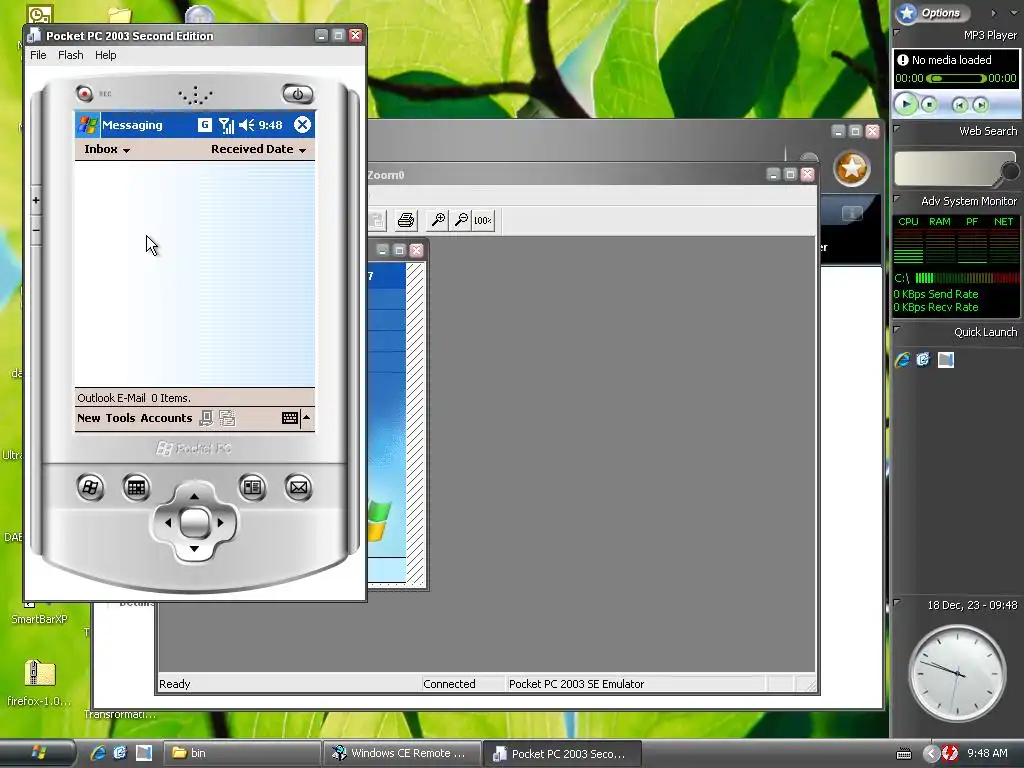Collapse the Adv System Monitor panel toggle
Viewport: 1024px width, 768px height.
pos(897,199)
